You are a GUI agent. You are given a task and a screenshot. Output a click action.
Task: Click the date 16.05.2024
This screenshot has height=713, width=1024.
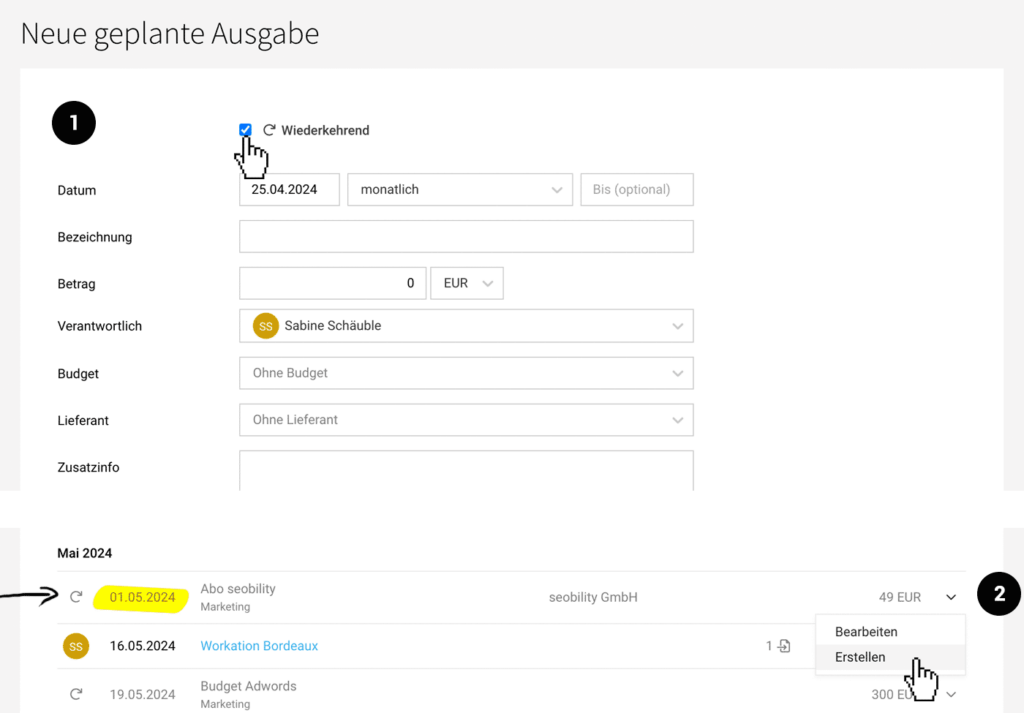pos(142,646)
